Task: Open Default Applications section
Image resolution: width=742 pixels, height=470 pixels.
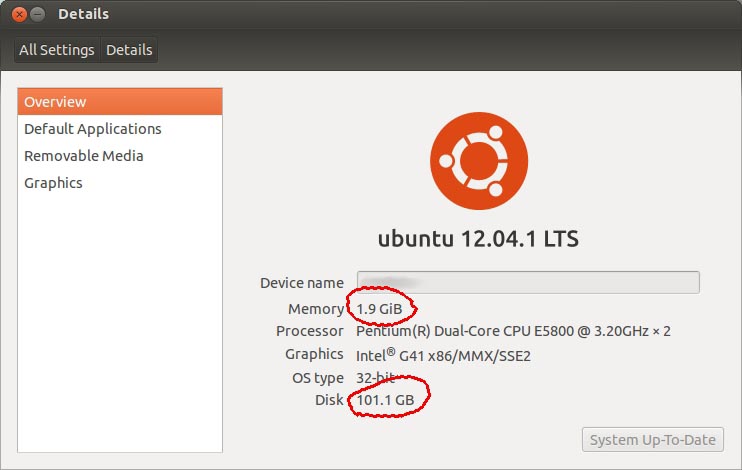Action: [x=93, y=129]
